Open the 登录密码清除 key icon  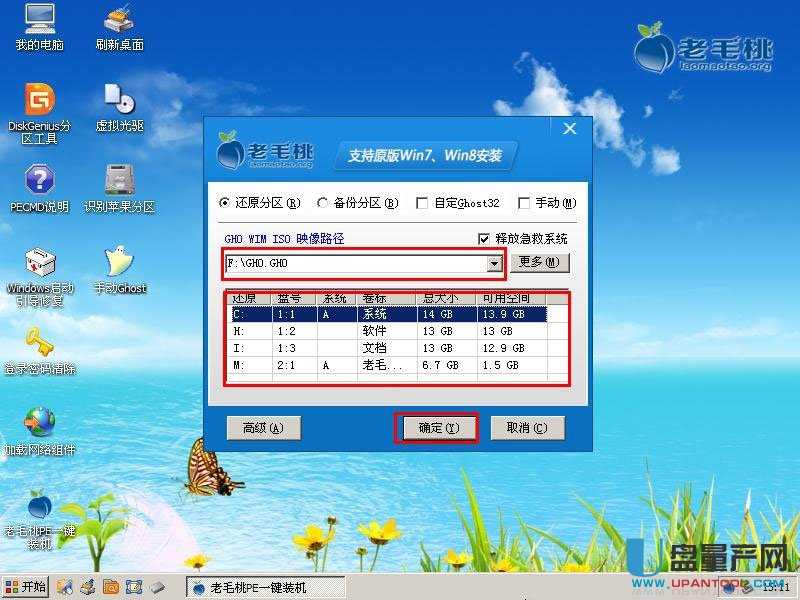pos(39,345)
